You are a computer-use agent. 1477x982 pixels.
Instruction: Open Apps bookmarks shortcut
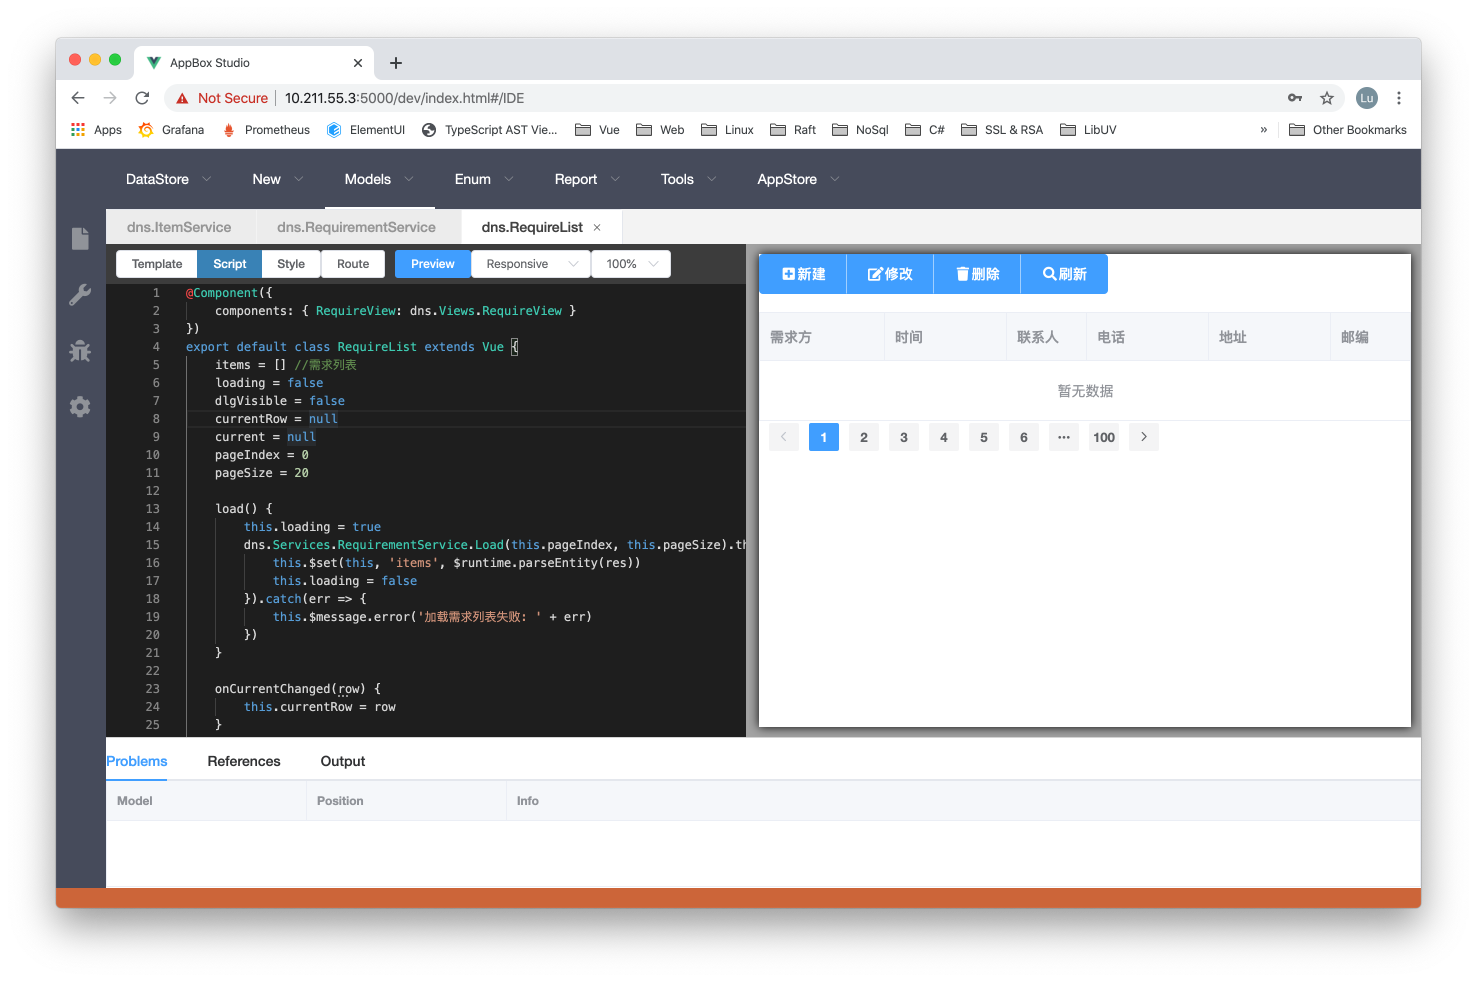tap(96, 130)
